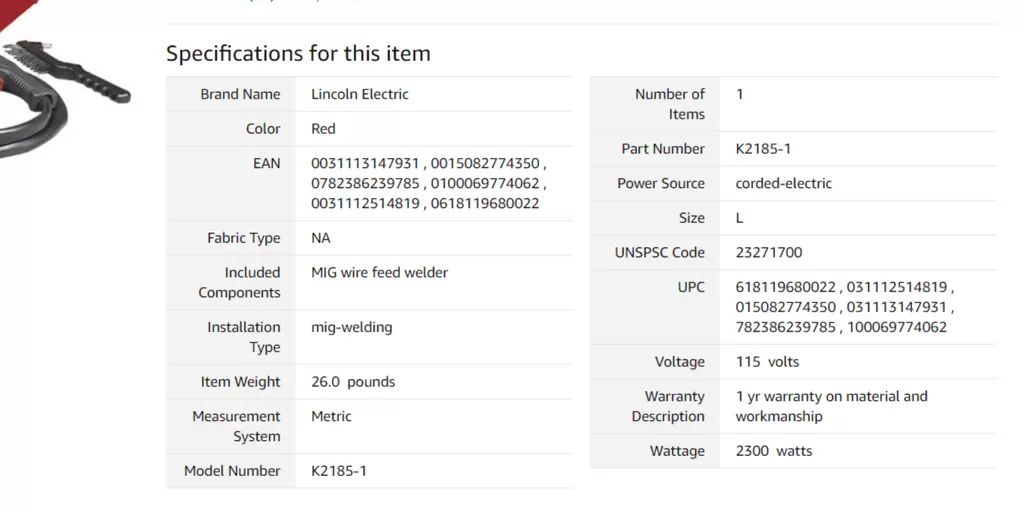This screenshot has height=512, width=1024.
Task: Select UPC code 031112514819
Action: (896, 287)
